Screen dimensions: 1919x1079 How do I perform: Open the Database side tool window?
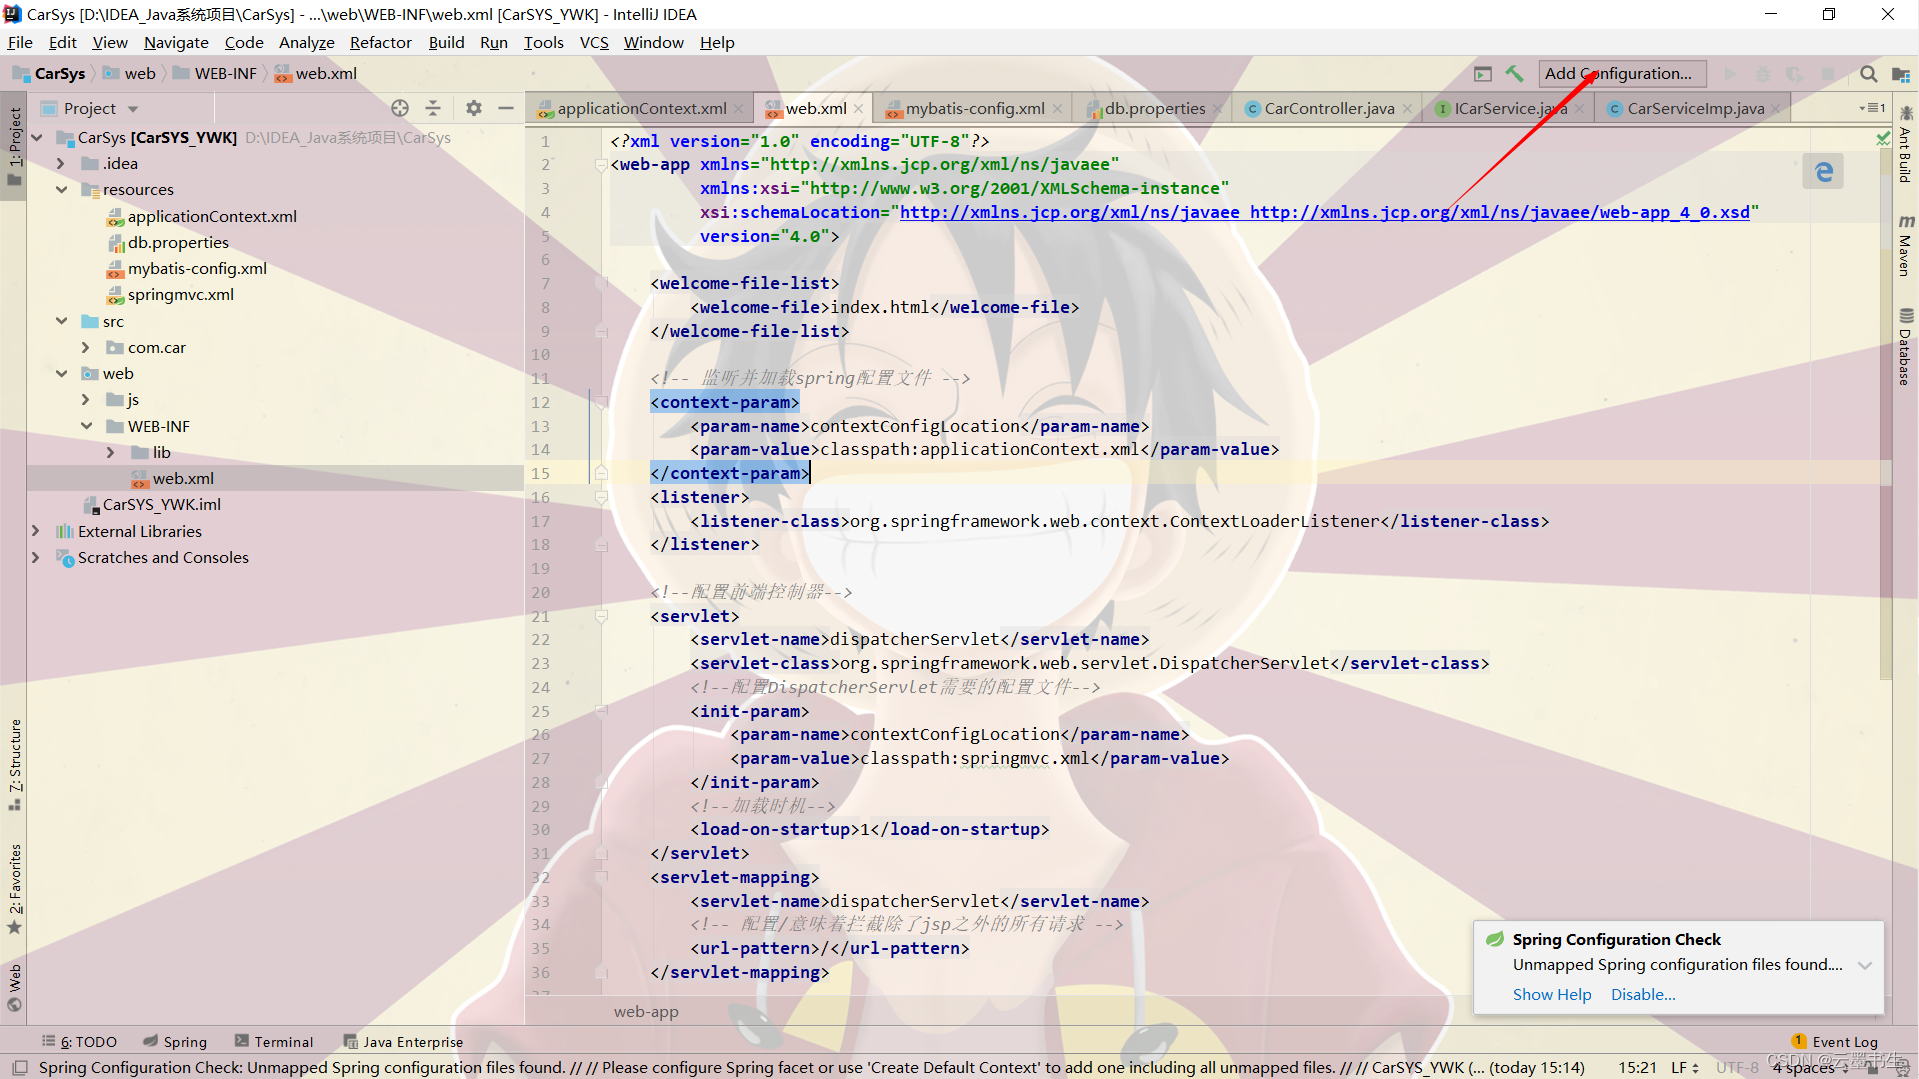click(x=1905, y=347)
